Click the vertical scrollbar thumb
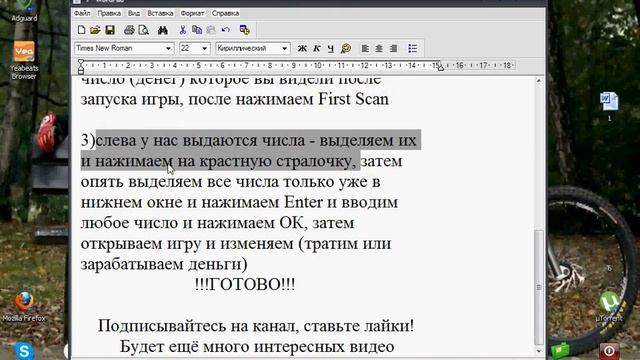640x360 pixels. 539,287
